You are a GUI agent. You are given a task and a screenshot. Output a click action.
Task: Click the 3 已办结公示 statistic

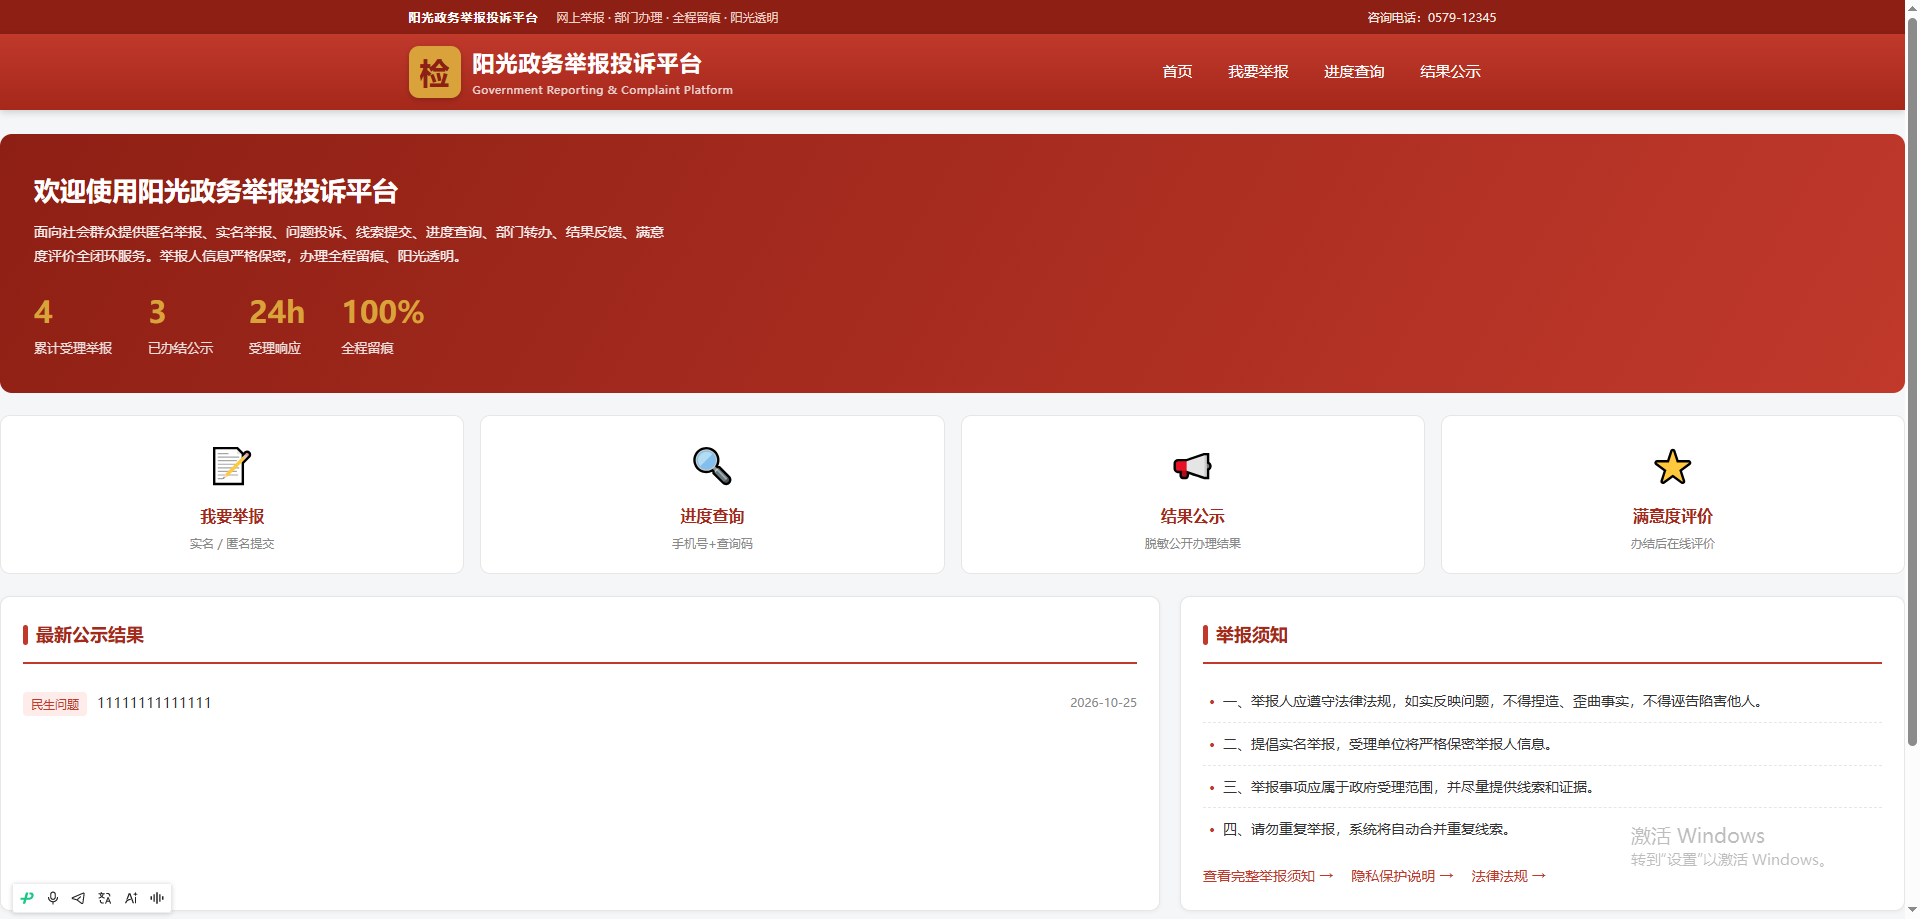[x=181, y=326]
